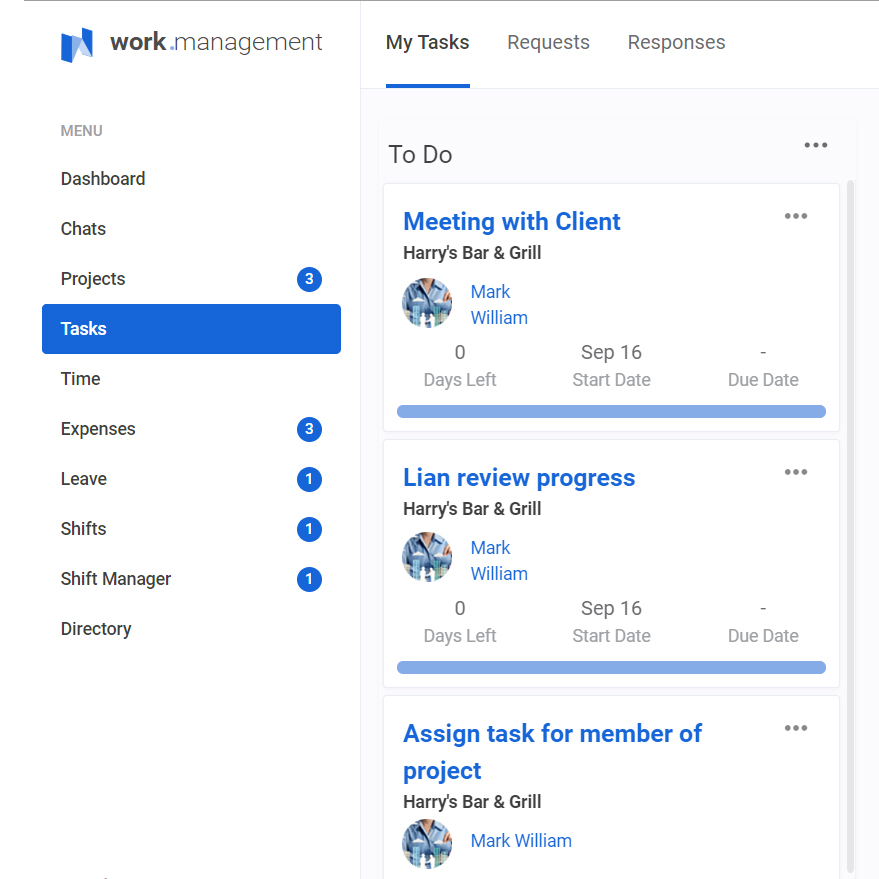The image size is (879, 879).
Task: Click the Projects notification badge
Action: coord(309,280)
